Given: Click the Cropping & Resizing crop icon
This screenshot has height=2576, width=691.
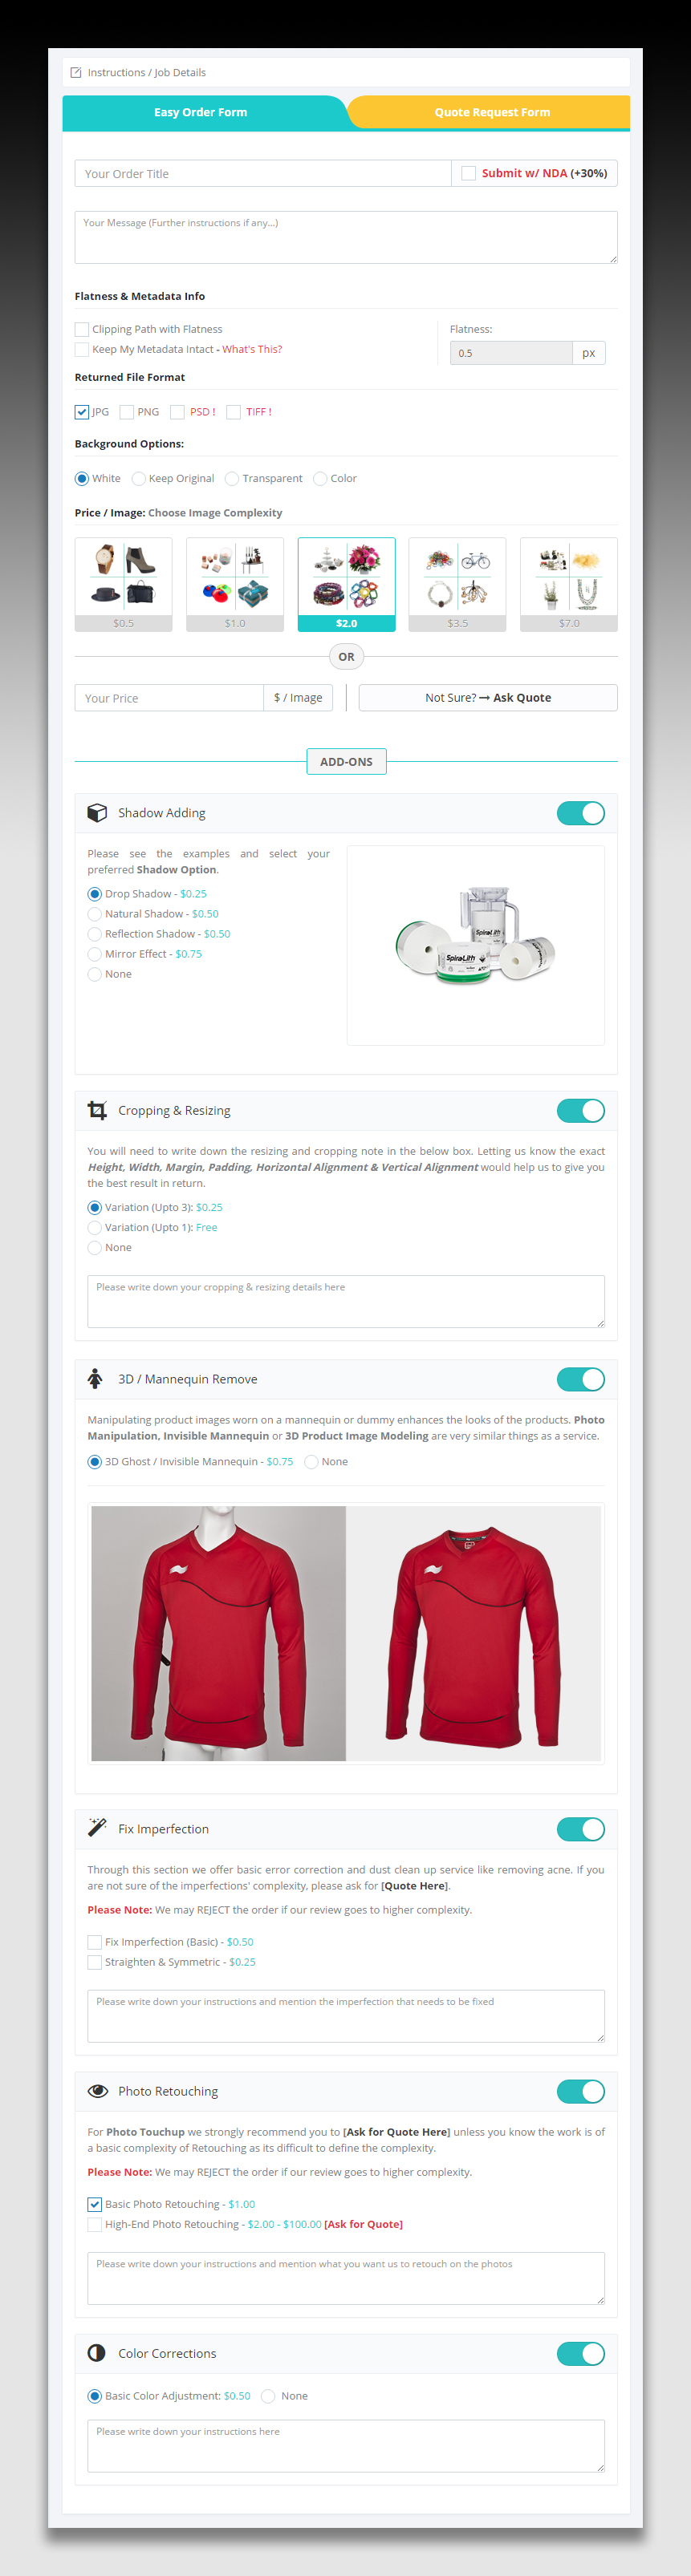Looking at the screenshot, I should coord(97,1111).
